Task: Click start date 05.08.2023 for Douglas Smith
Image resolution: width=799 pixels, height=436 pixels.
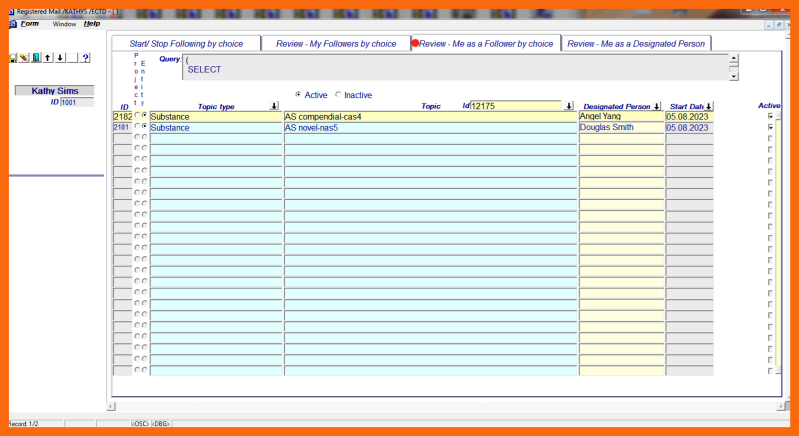Action: click(x=689, y=128)
